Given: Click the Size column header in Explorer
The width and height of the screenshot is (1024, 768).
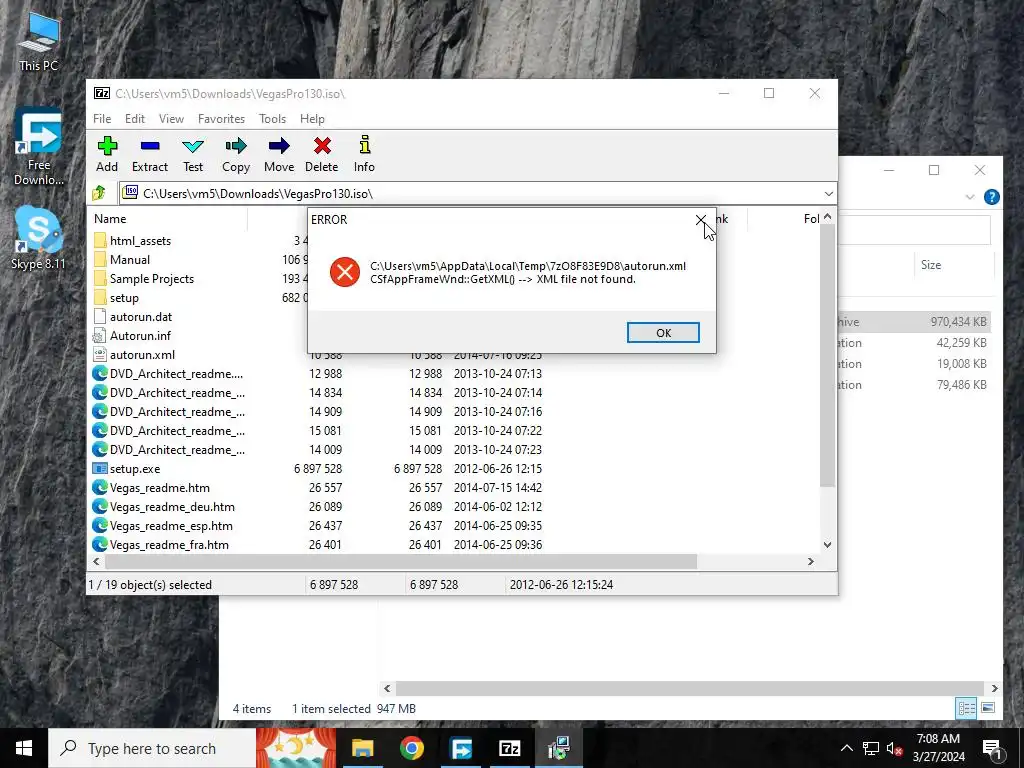Looking at the screenshot, I should coord(931,264).
